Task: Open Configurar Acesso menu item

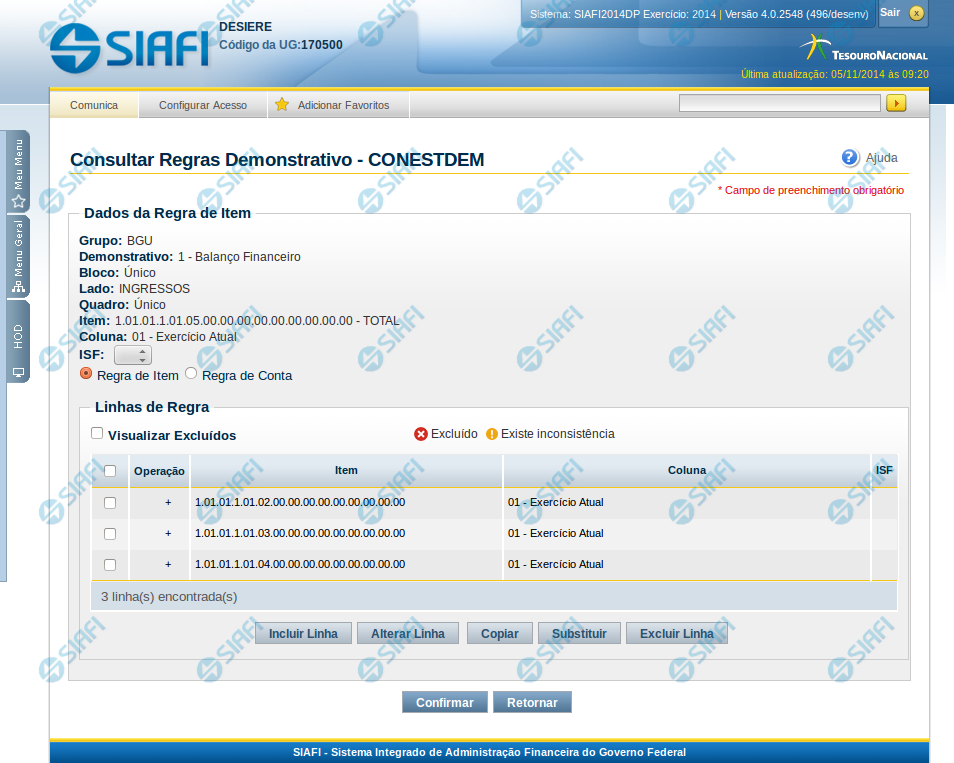Action: click(203, 105)
